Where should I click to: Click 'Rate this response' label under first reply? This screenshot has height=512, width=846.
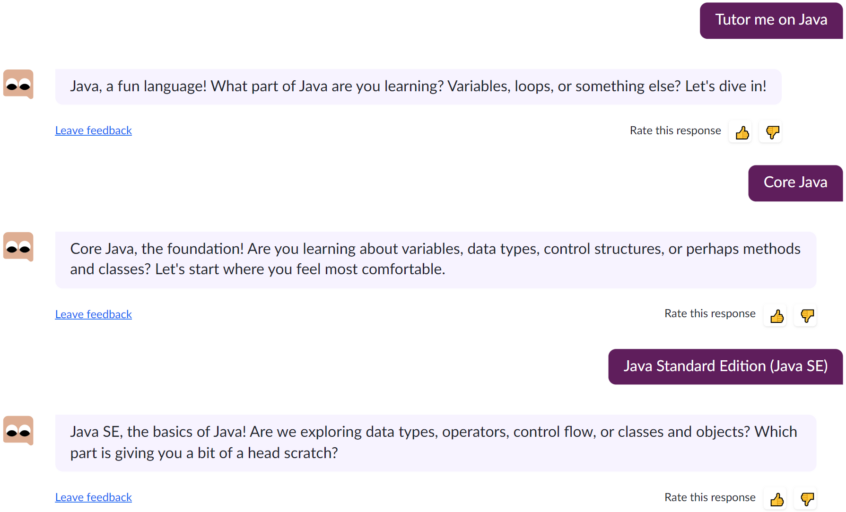click(x=675, y=131)
